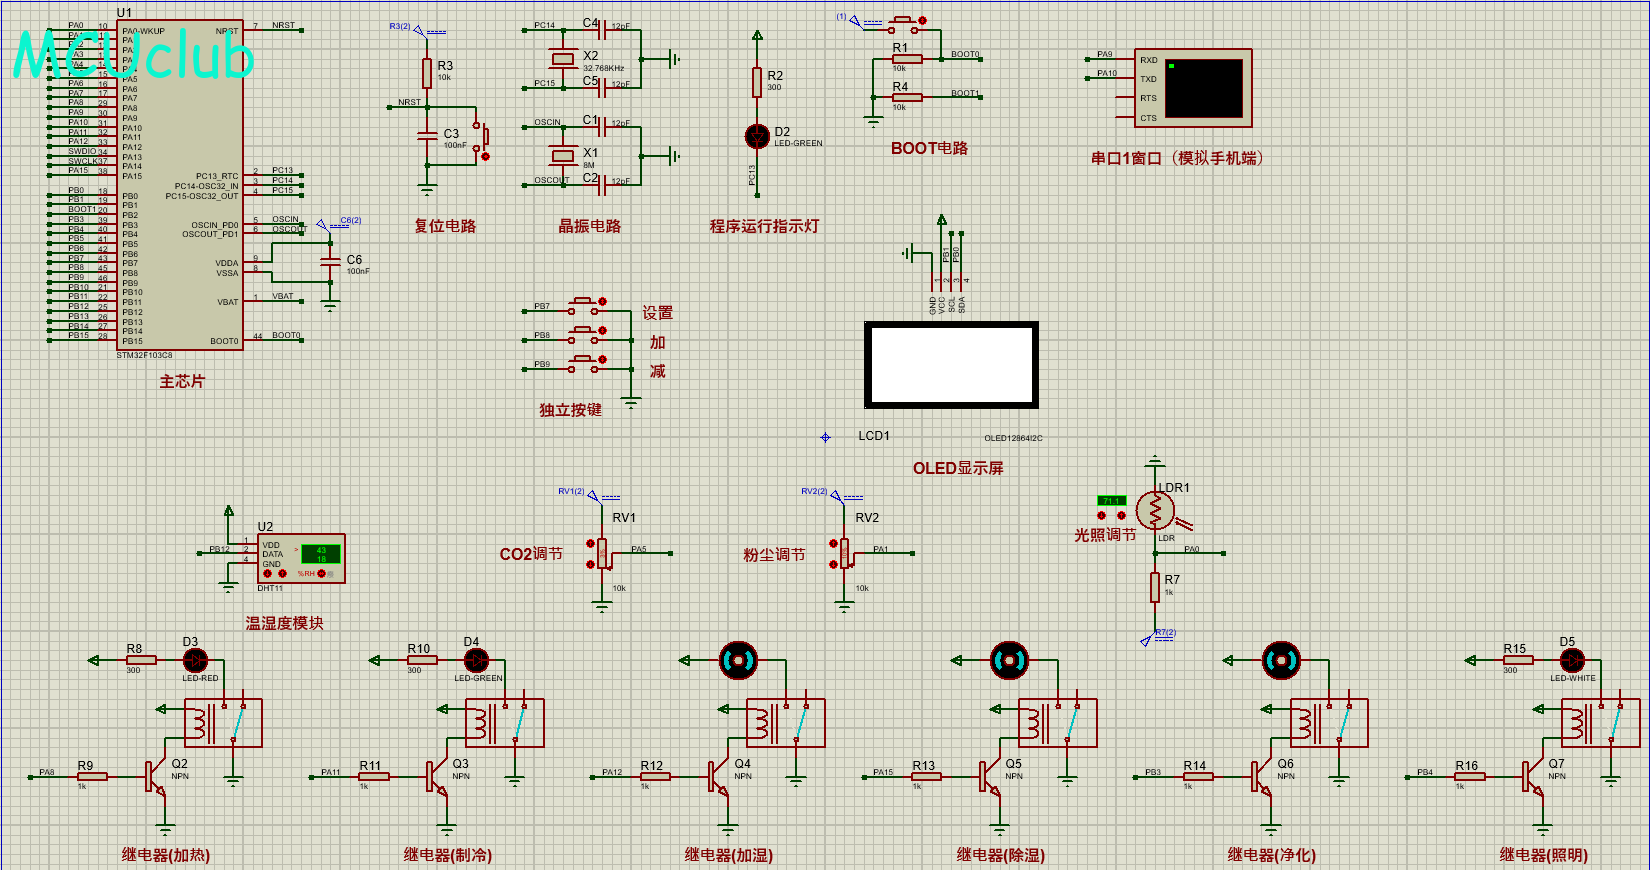Select the 串口1窗口 label

pos(1180,158)
